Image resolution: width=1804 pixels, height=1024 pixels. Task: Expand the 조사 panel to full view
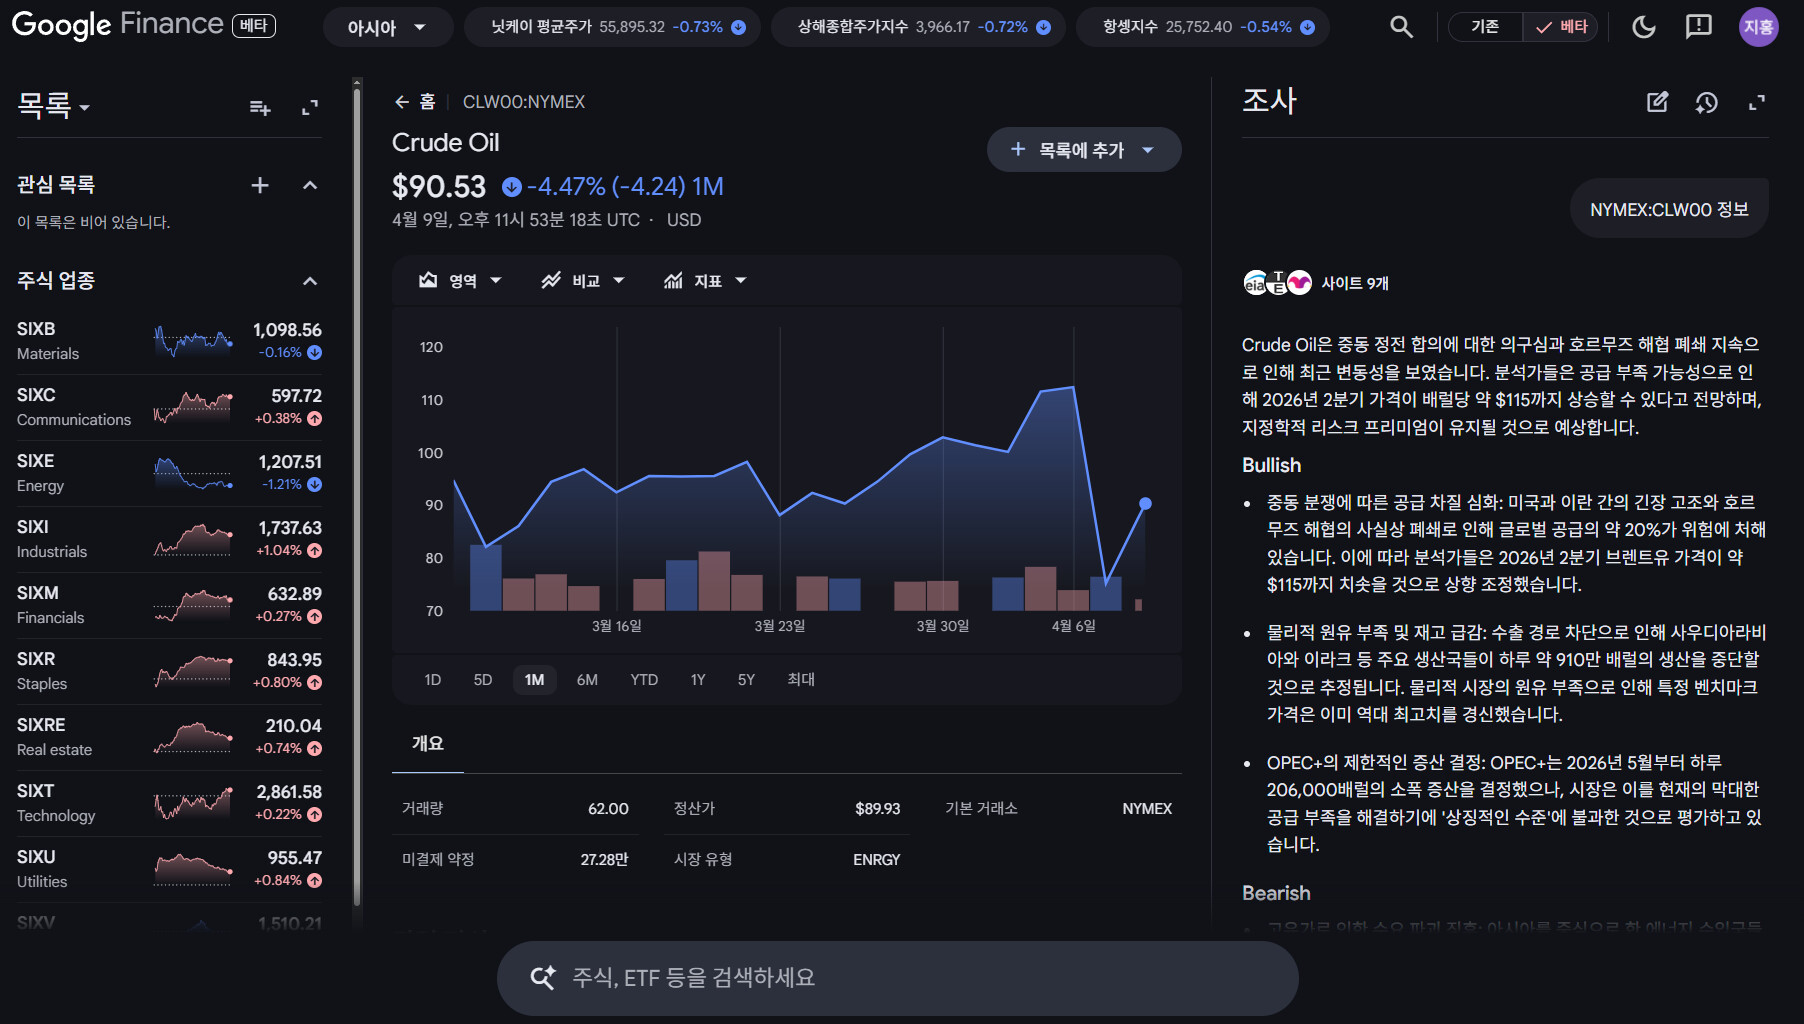(x=1757, y=102)
